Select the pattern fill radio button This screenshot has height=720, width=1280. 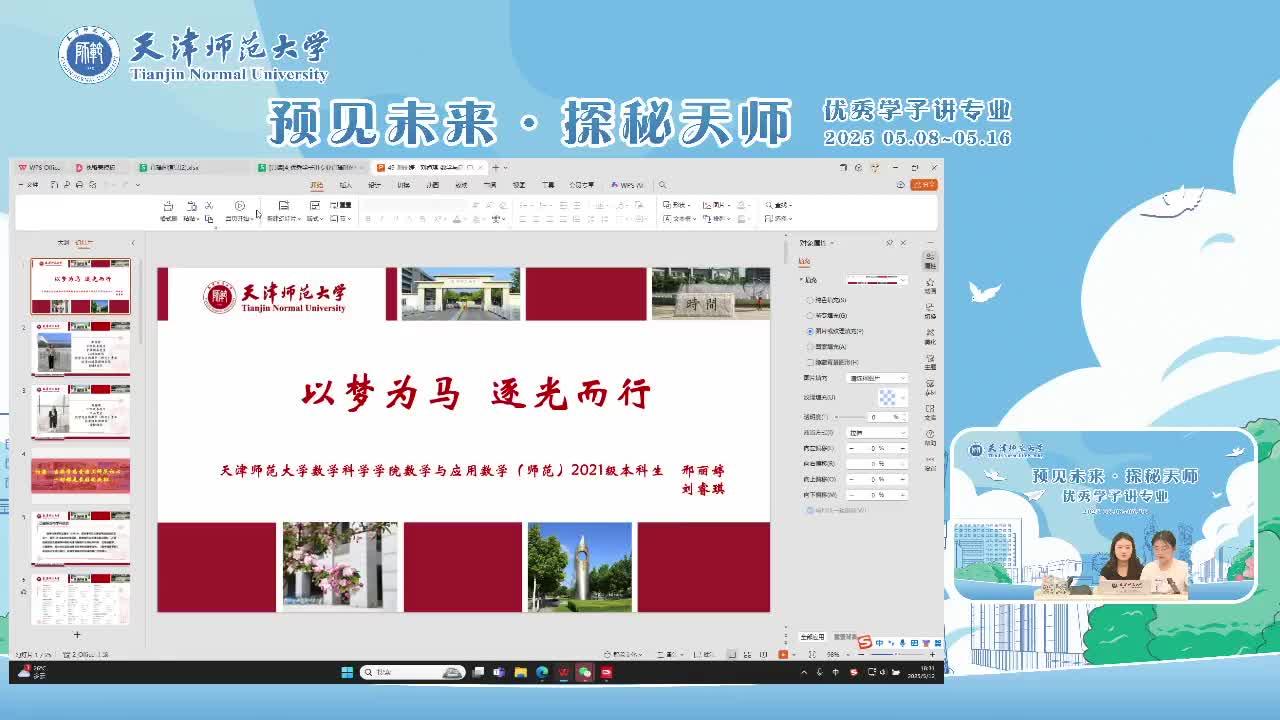click(809, 347)
